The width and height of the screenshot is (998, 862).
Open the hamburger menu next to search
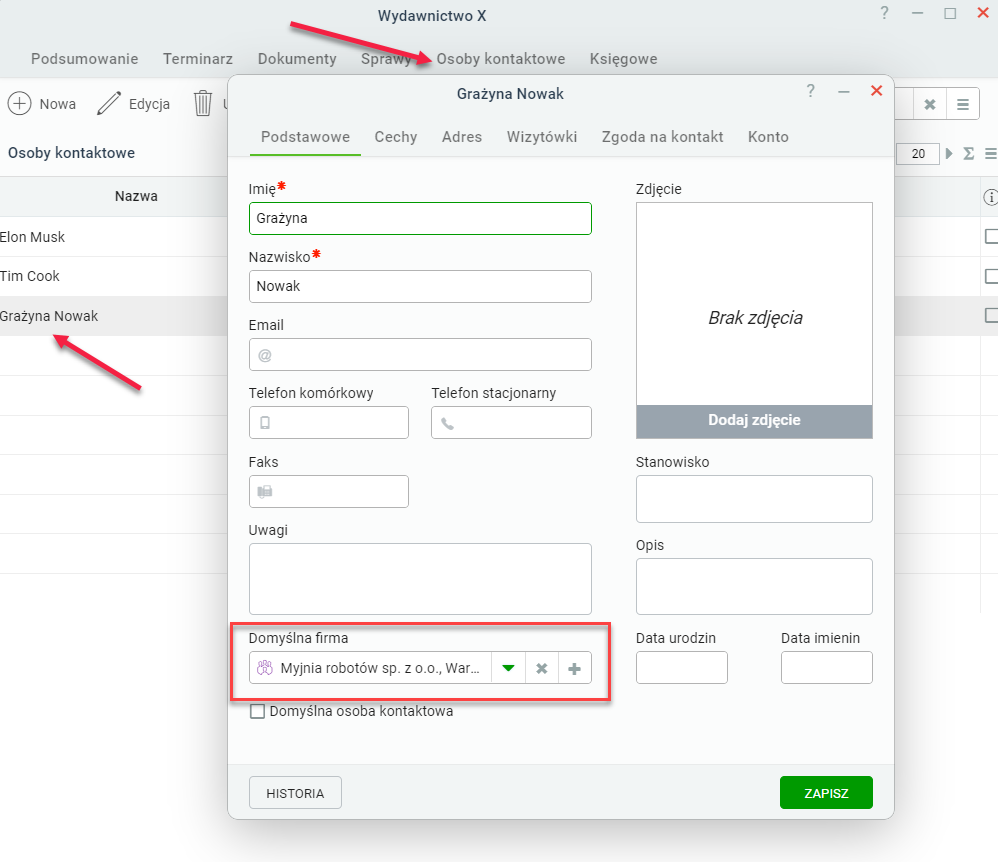963,104
